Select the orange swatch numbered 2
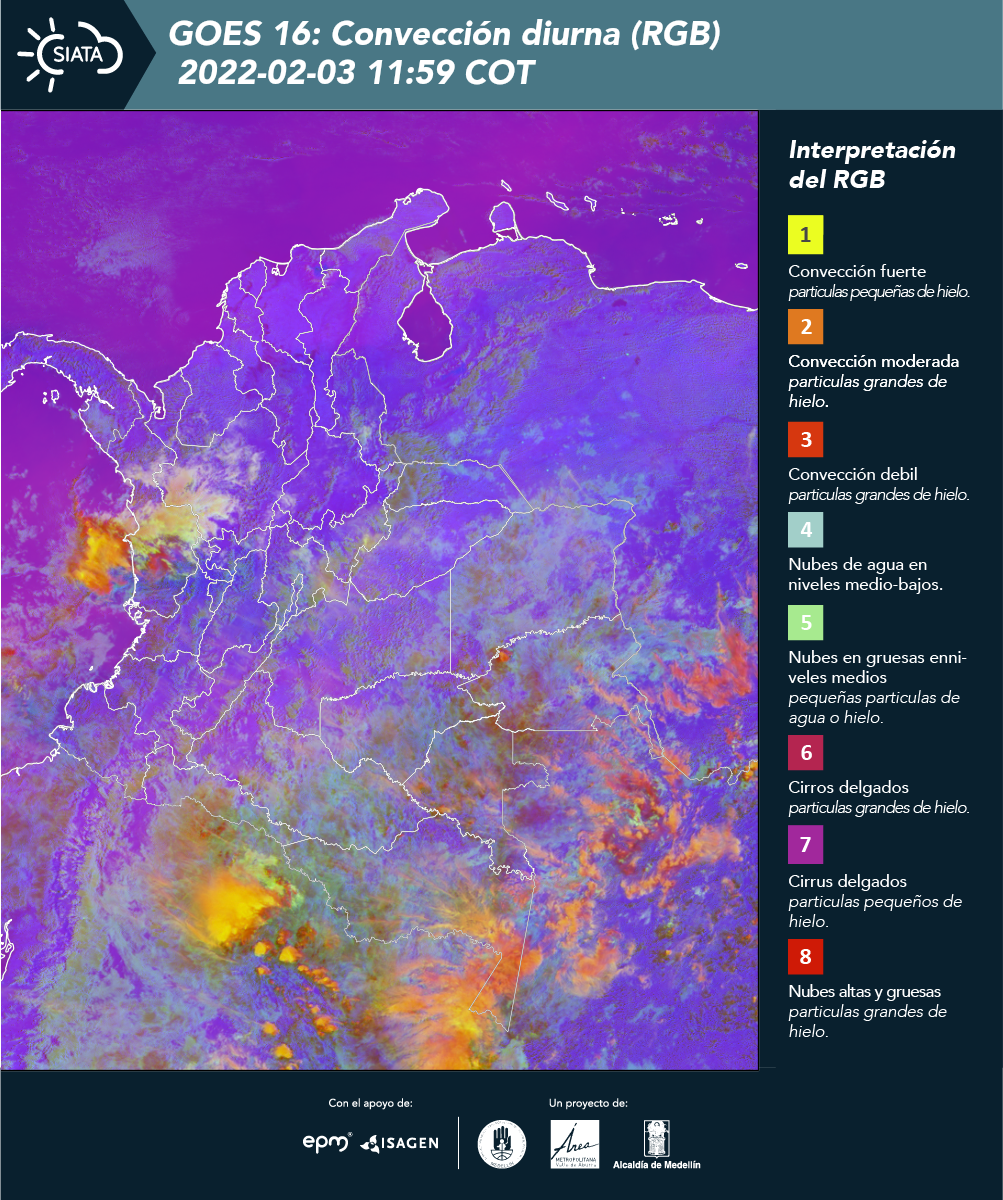 tap(806, 326)
